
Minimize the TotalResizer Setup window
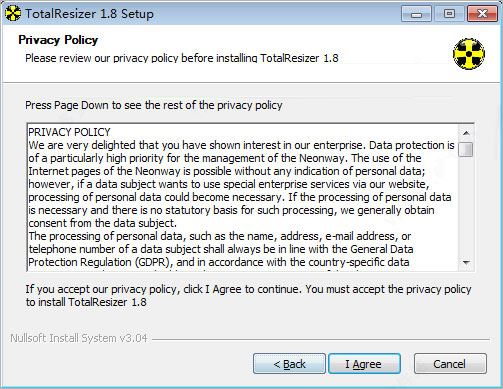pos(416,14)
